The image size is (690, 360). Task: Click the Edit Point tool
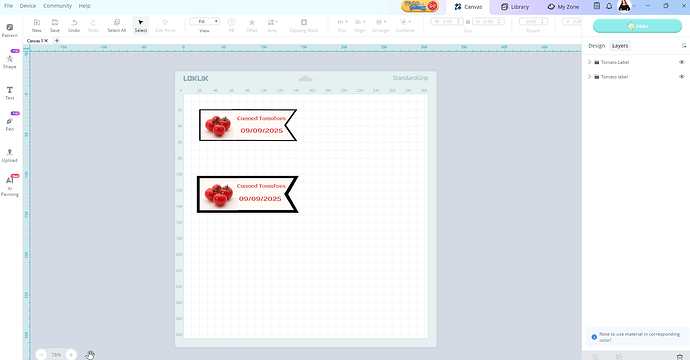165,26
